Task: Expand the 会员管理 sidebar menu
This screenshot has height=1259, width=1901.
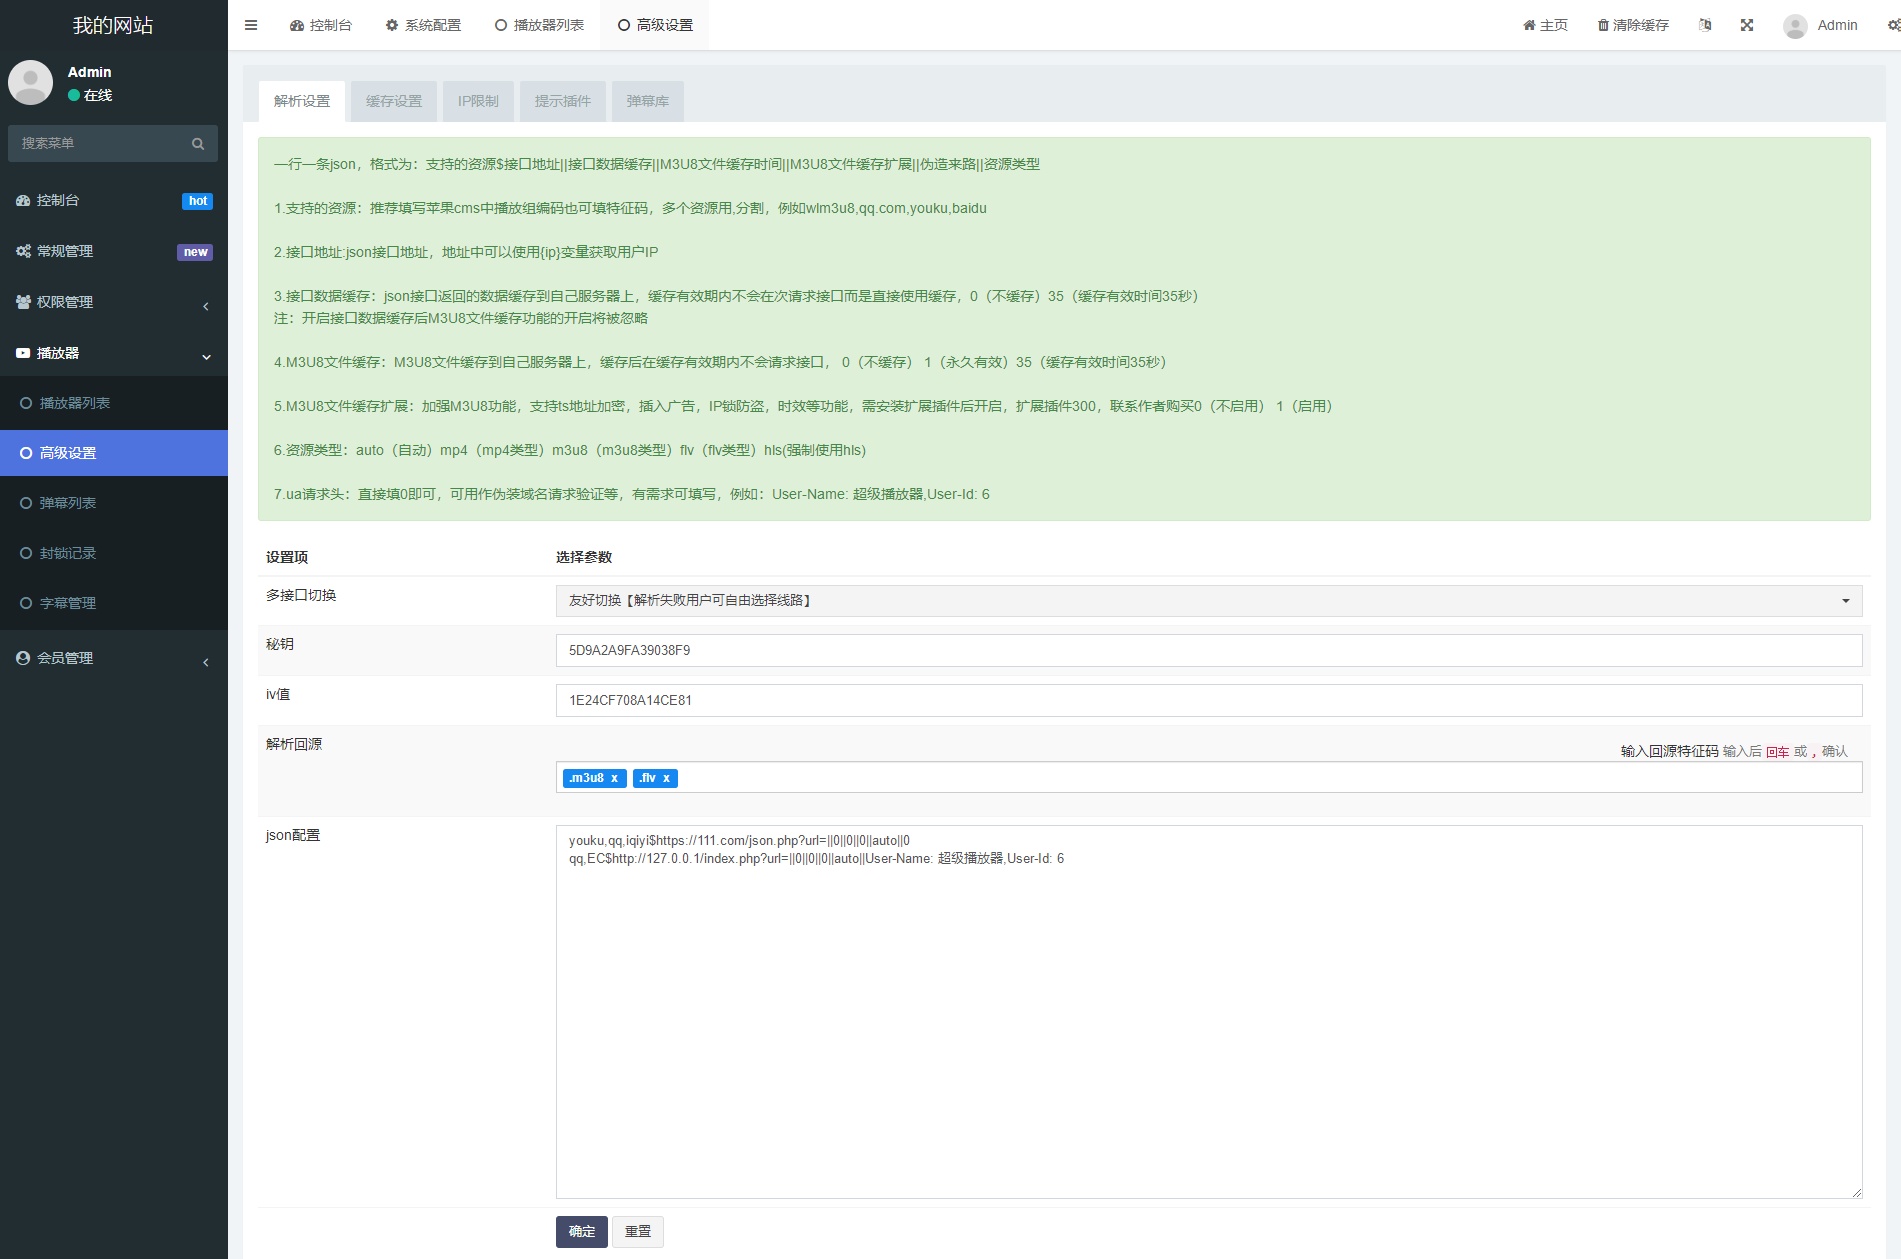Action: click(x=114, y=658)
